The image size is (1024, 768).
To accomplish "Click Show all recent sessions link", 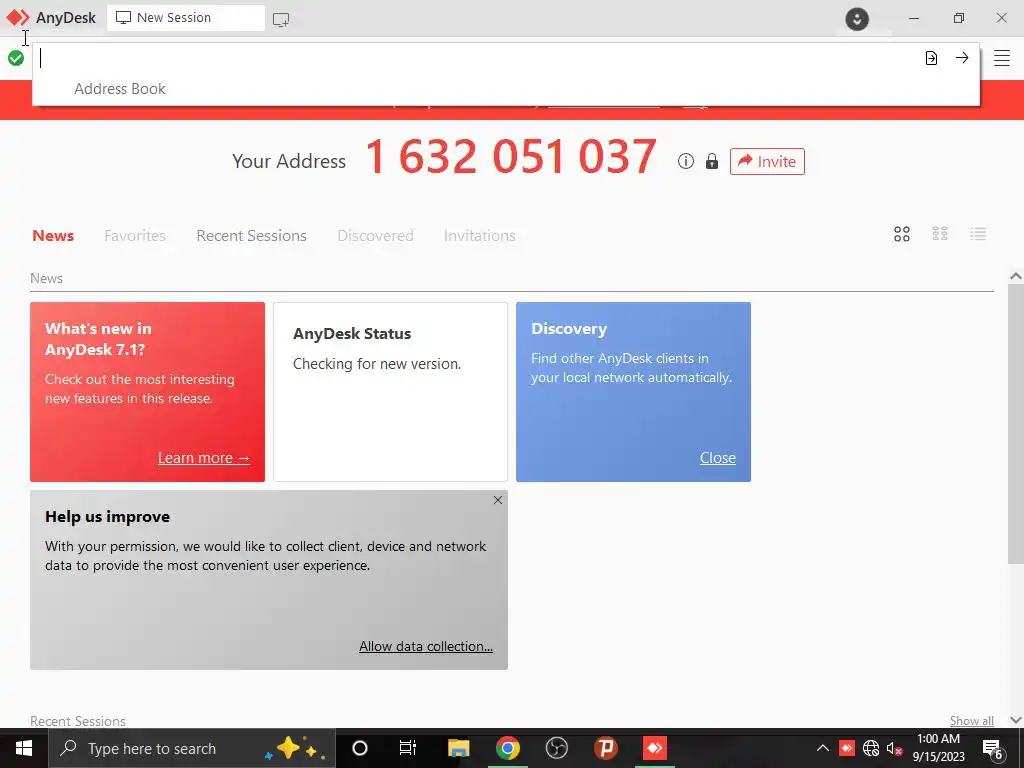I will (x=972, y=720).
